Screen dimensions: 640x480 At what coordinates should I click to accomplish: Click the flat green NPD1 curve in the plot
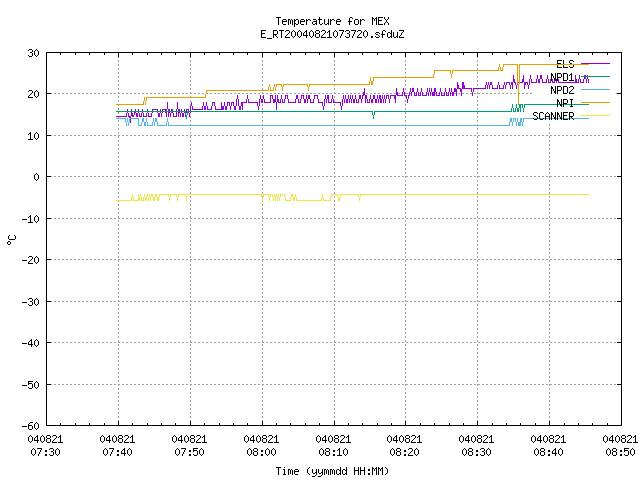(x=286, y=111)
